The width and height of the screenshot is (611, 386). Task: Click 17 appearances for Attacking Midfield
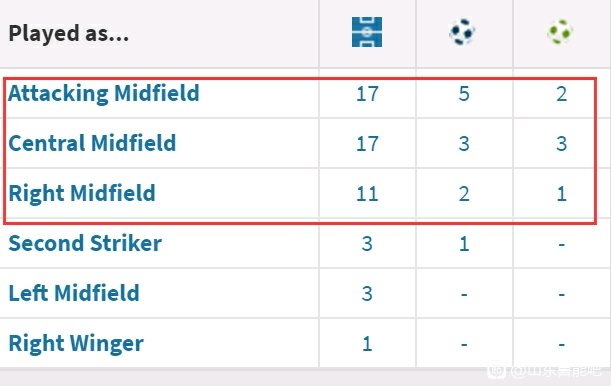click(367, 94)
